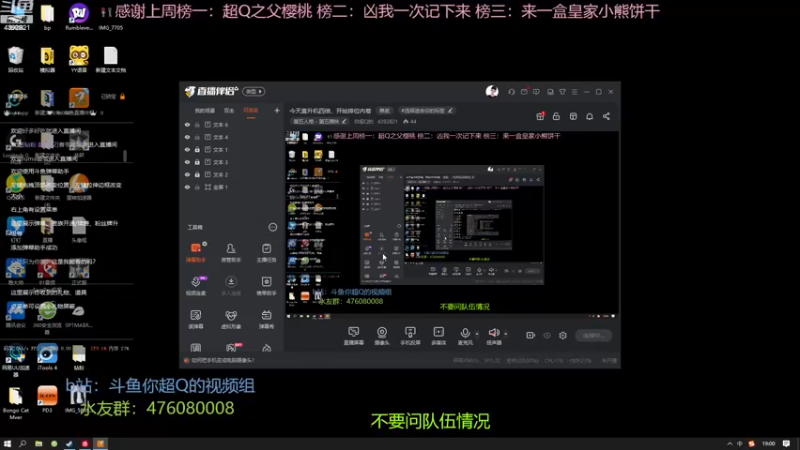Add a new scene with plus button

point(277,110)
